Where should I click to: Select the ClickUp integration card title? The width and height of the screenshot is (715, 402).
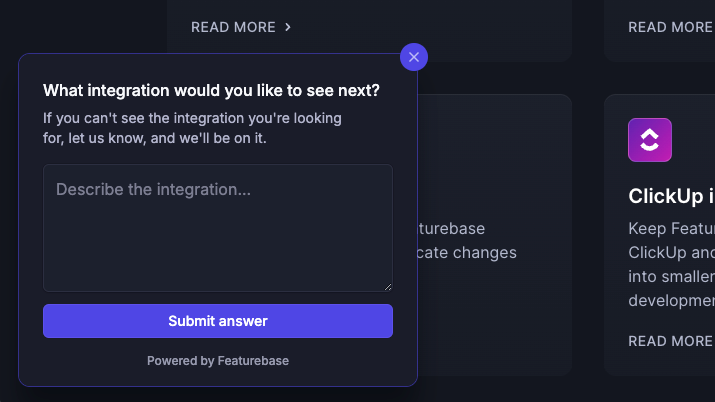coord(671,196)
